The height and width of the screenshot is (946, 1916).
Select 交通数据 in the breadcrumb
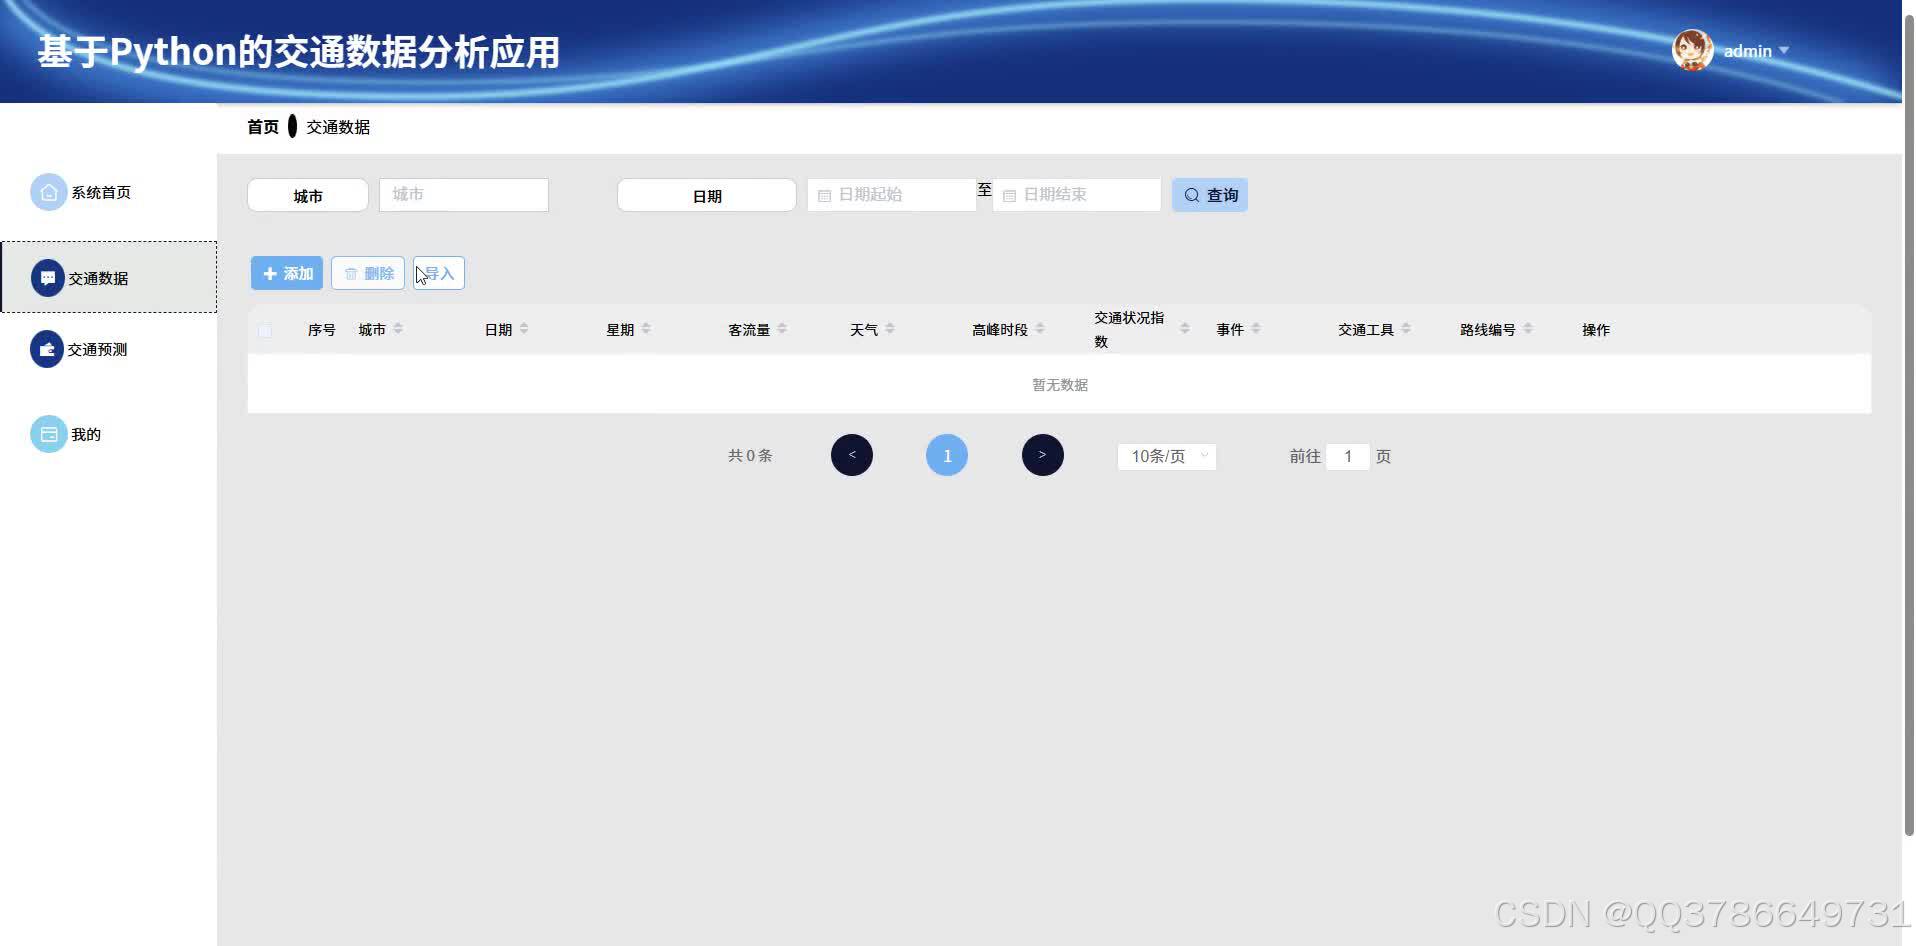[x=336, y=126]
